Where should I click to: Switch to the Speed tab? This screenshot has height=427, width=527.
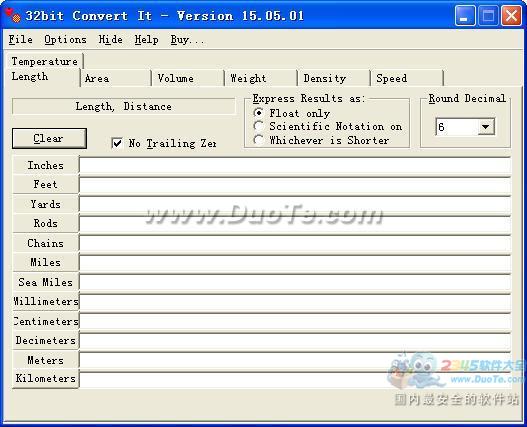coord(407,78)
